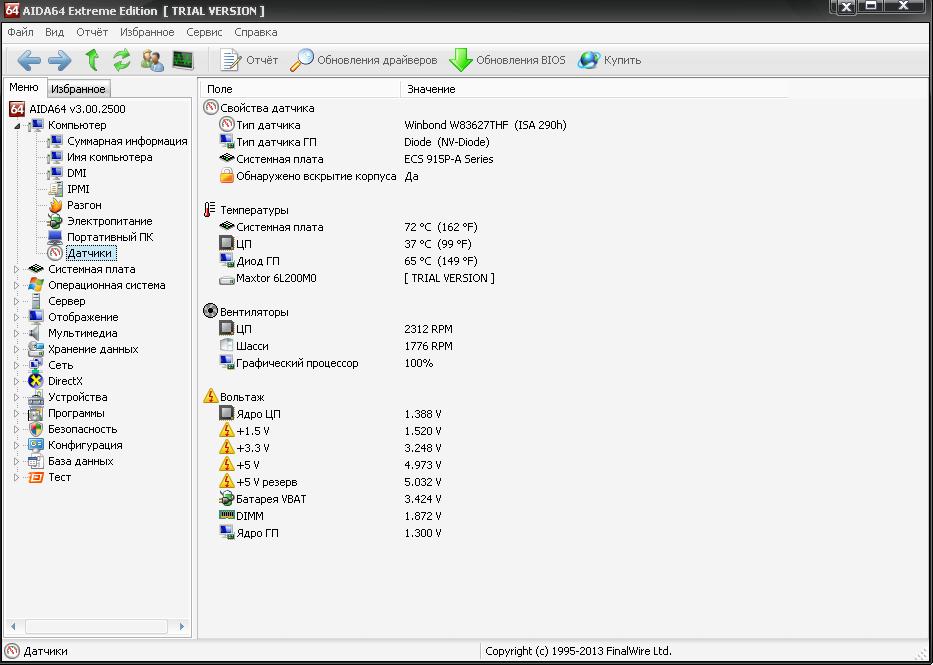
Task: Switch to the Избранное tab
Action: pos(78,89)
